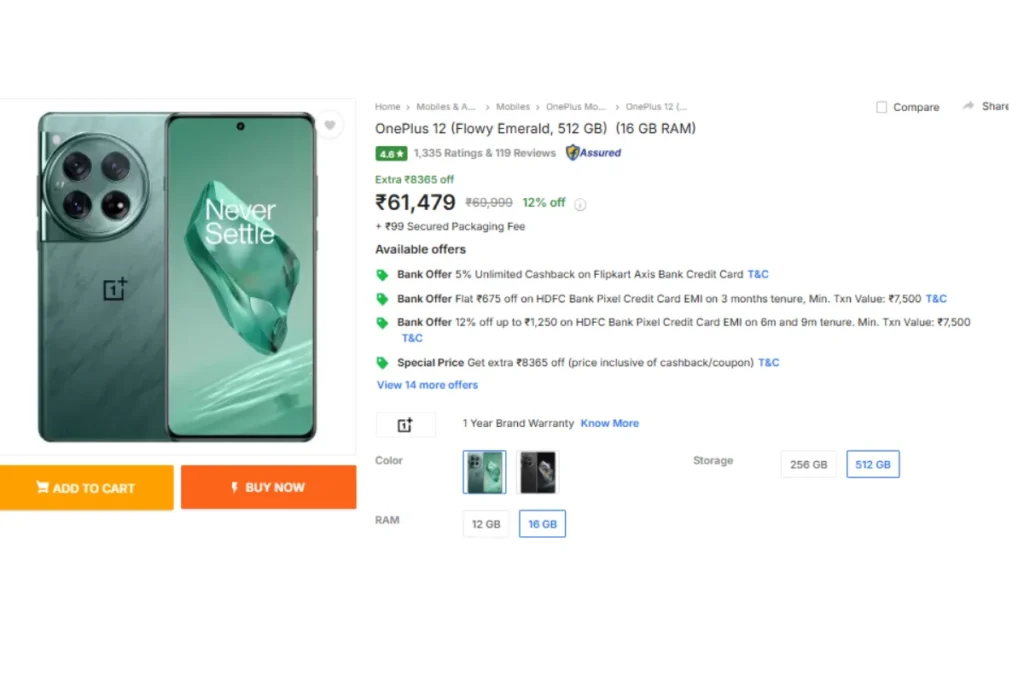The width and height of the screenshot is (1024, 683).
Task: Click the OnePlus 12 product image
Action: tap(177, 277)
